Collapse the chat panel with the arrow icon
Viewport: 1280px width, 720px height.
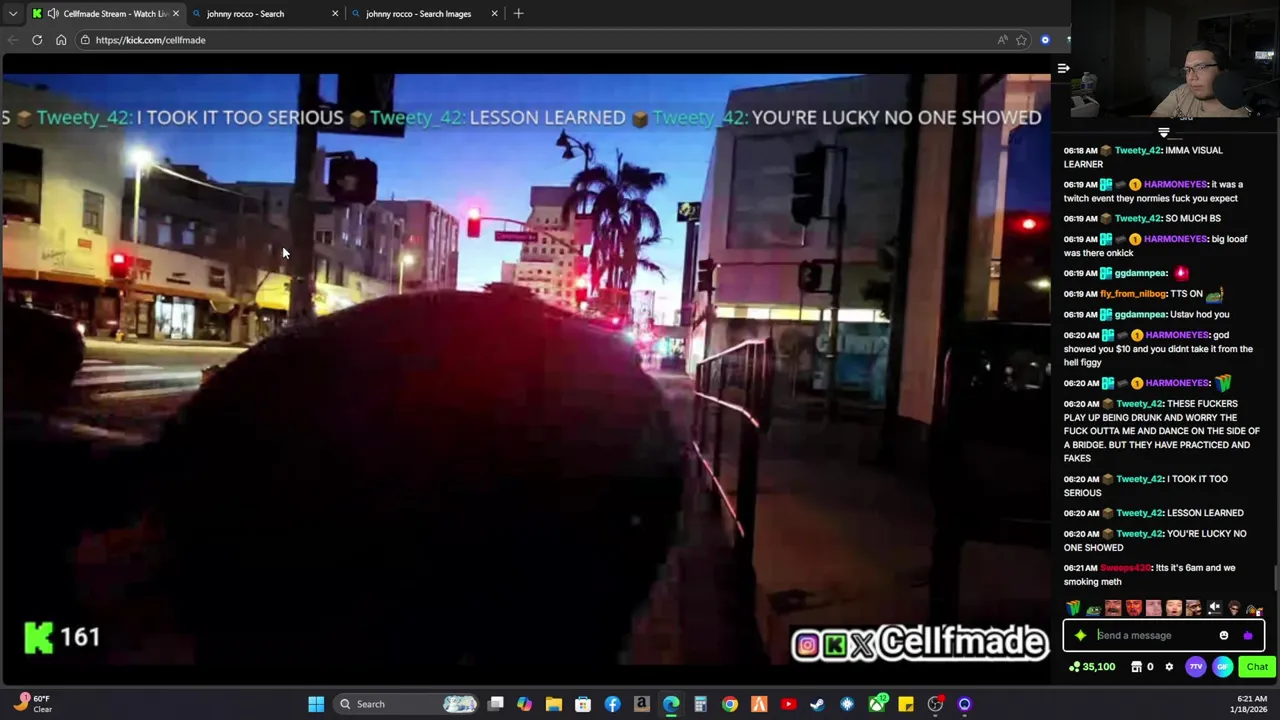pyautogui.click(x=1063, y=69)
